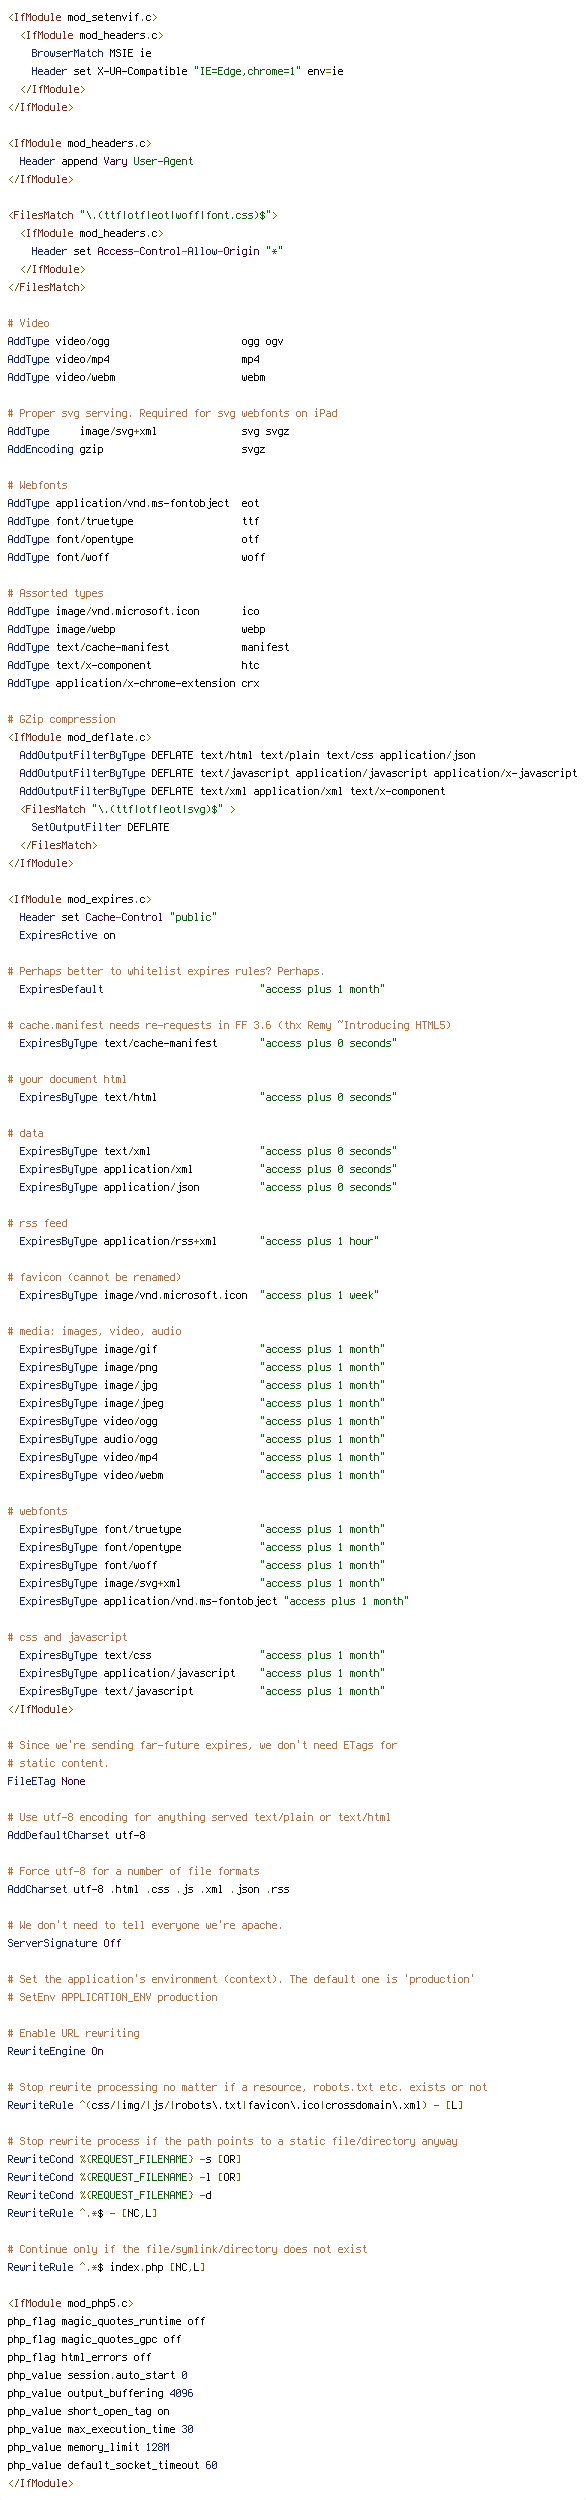Click the "ExpiresByType image/png" line
Viewport: 586px width, 2500px height.
coord(202,1367)
